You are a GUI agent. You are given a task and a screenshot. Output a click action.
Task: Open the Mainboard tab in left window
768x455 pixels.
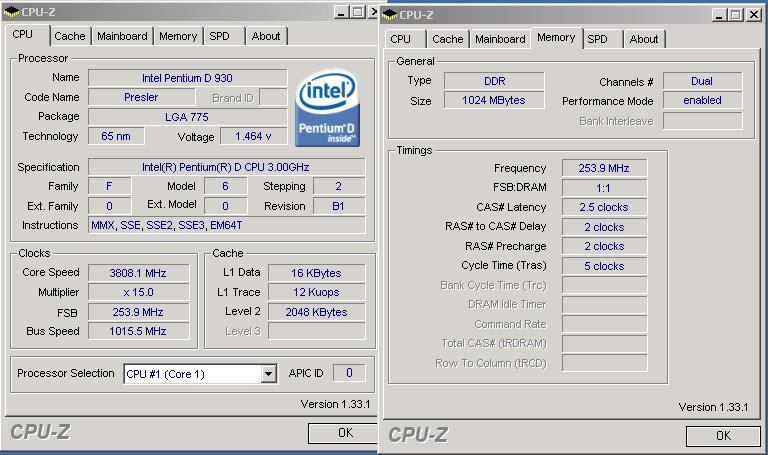(x=122, y=36)
